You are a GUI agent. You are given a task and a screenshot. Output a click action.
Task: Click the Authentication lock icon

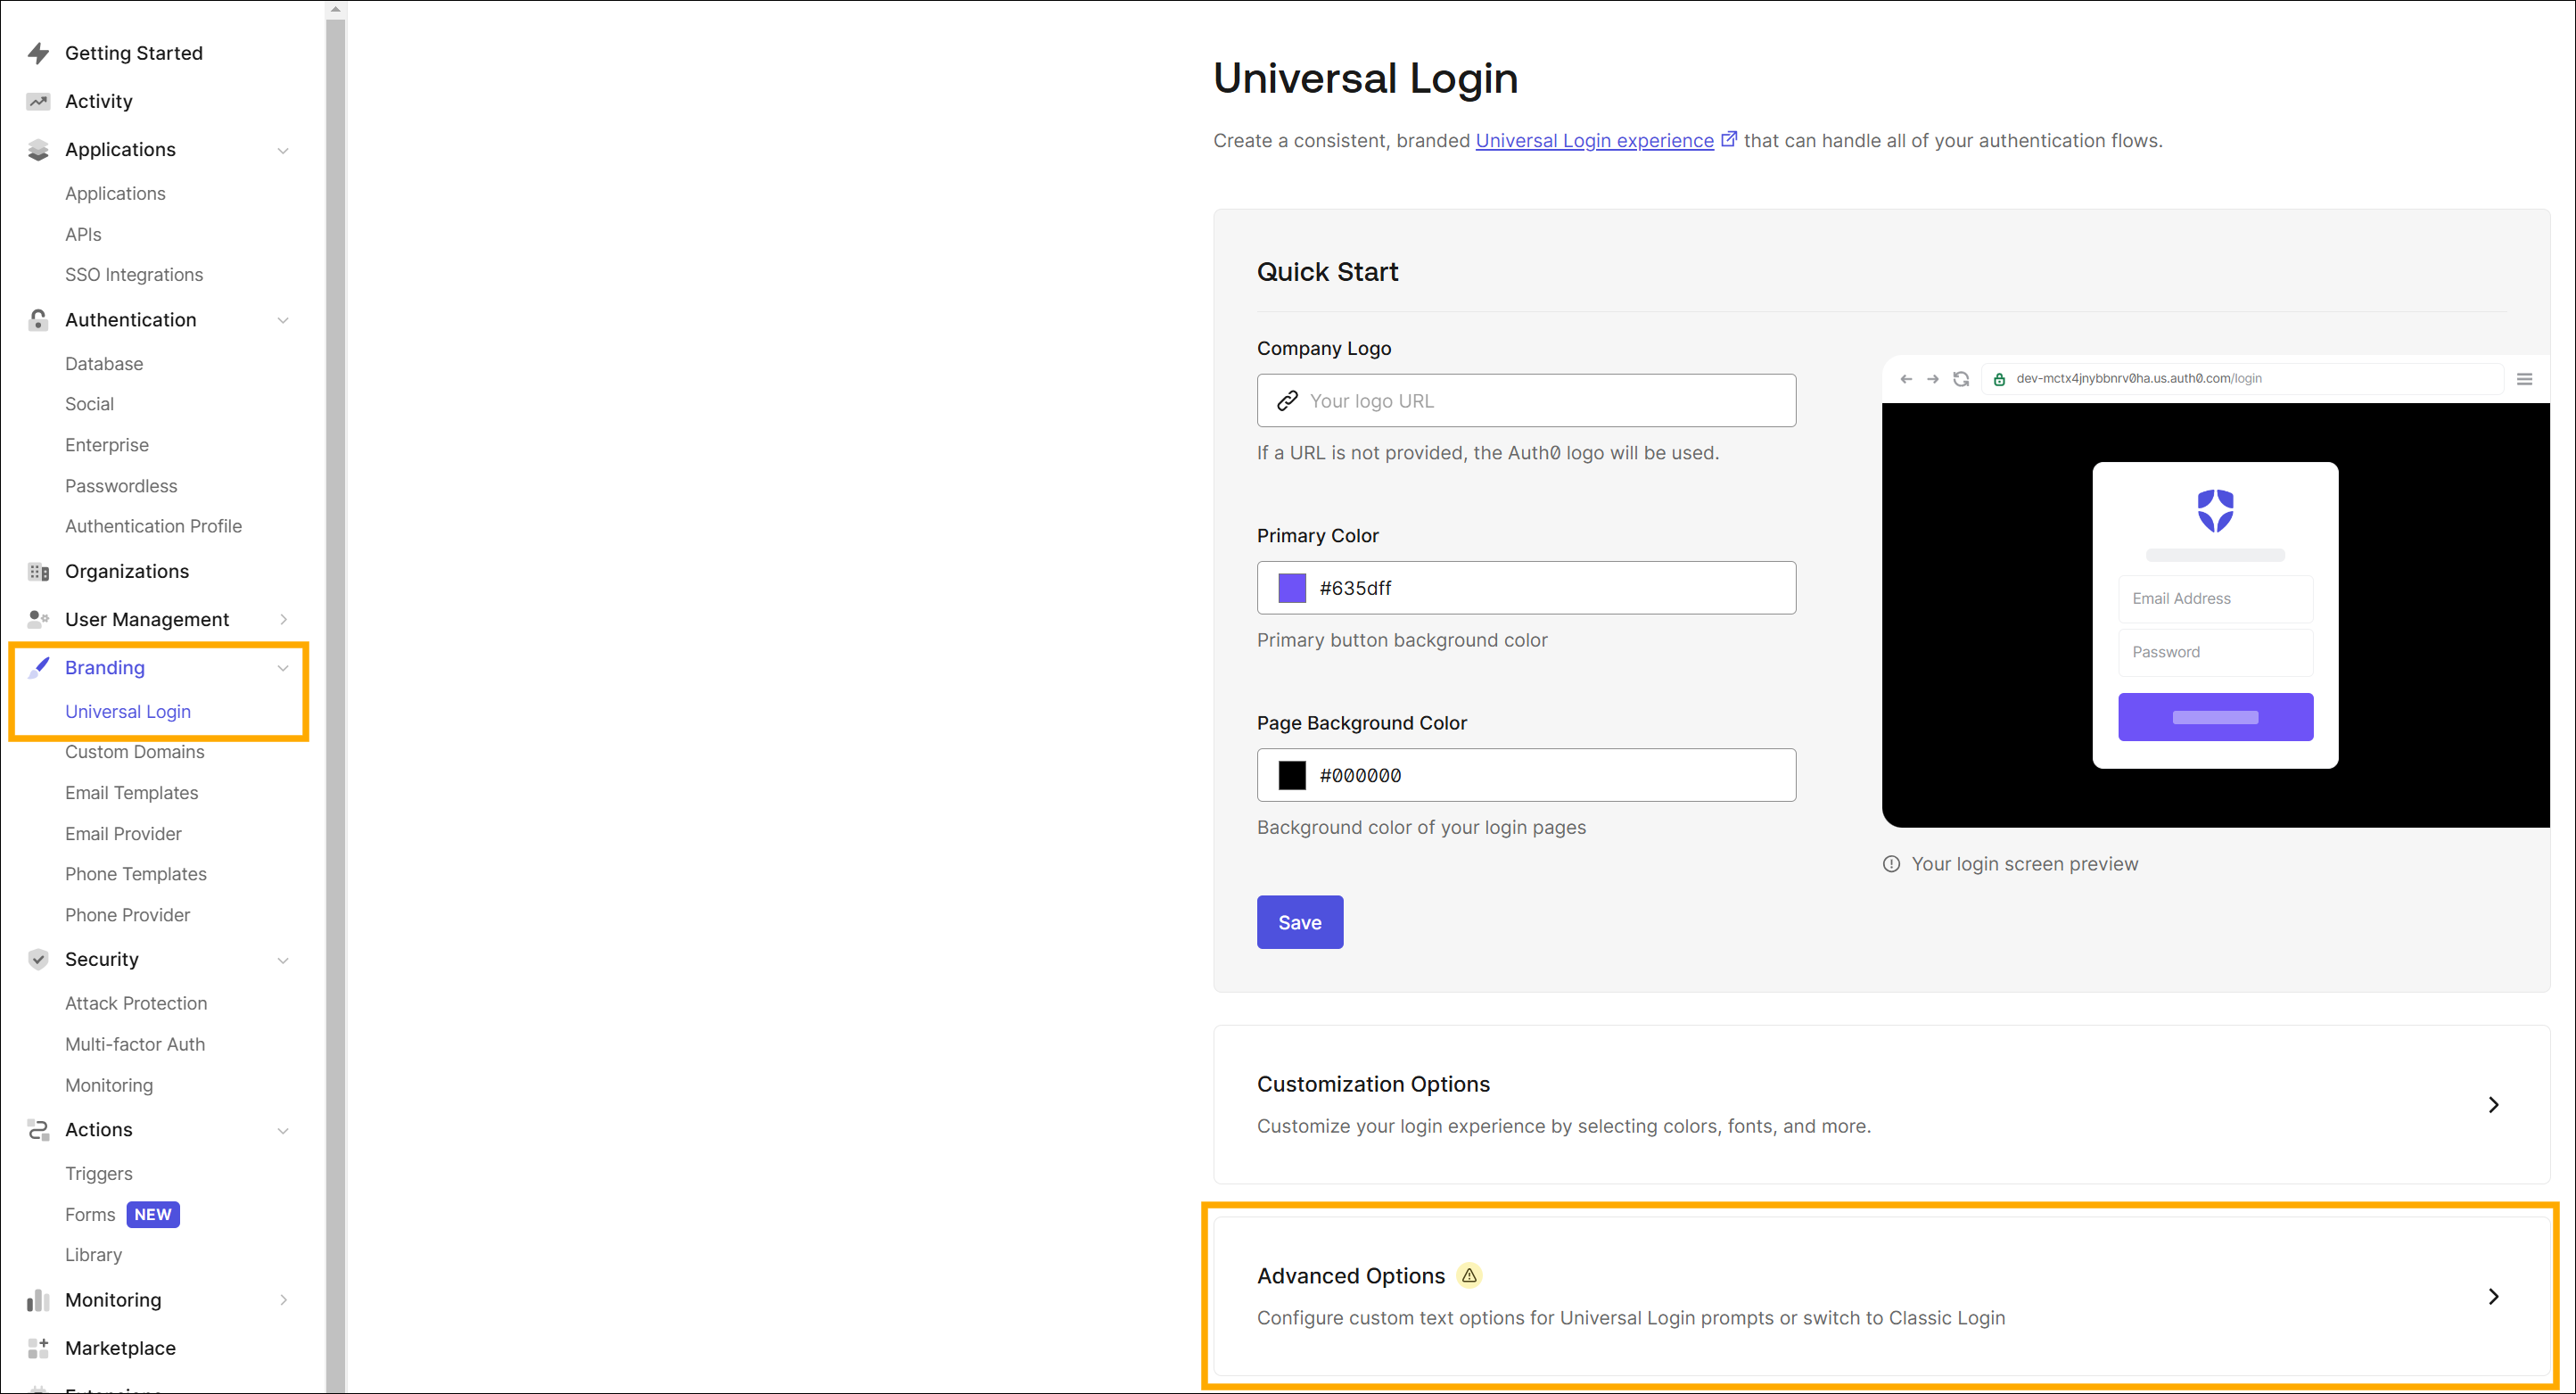click(x=38, y=320)
